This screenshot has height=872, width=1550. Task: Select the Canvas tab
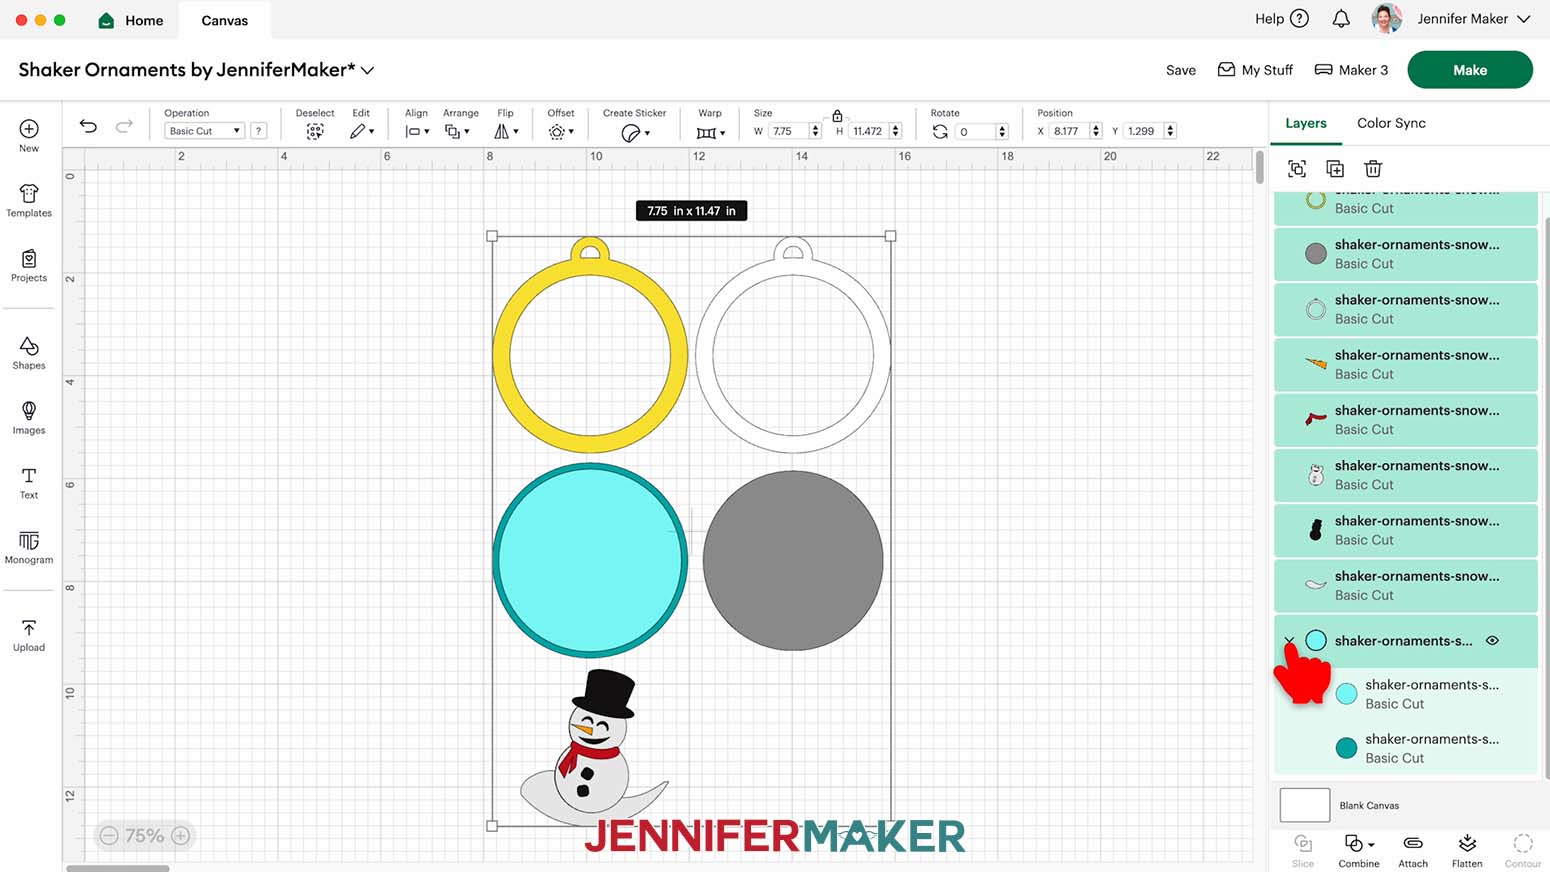pyautogui.click(x=225, y=20)
